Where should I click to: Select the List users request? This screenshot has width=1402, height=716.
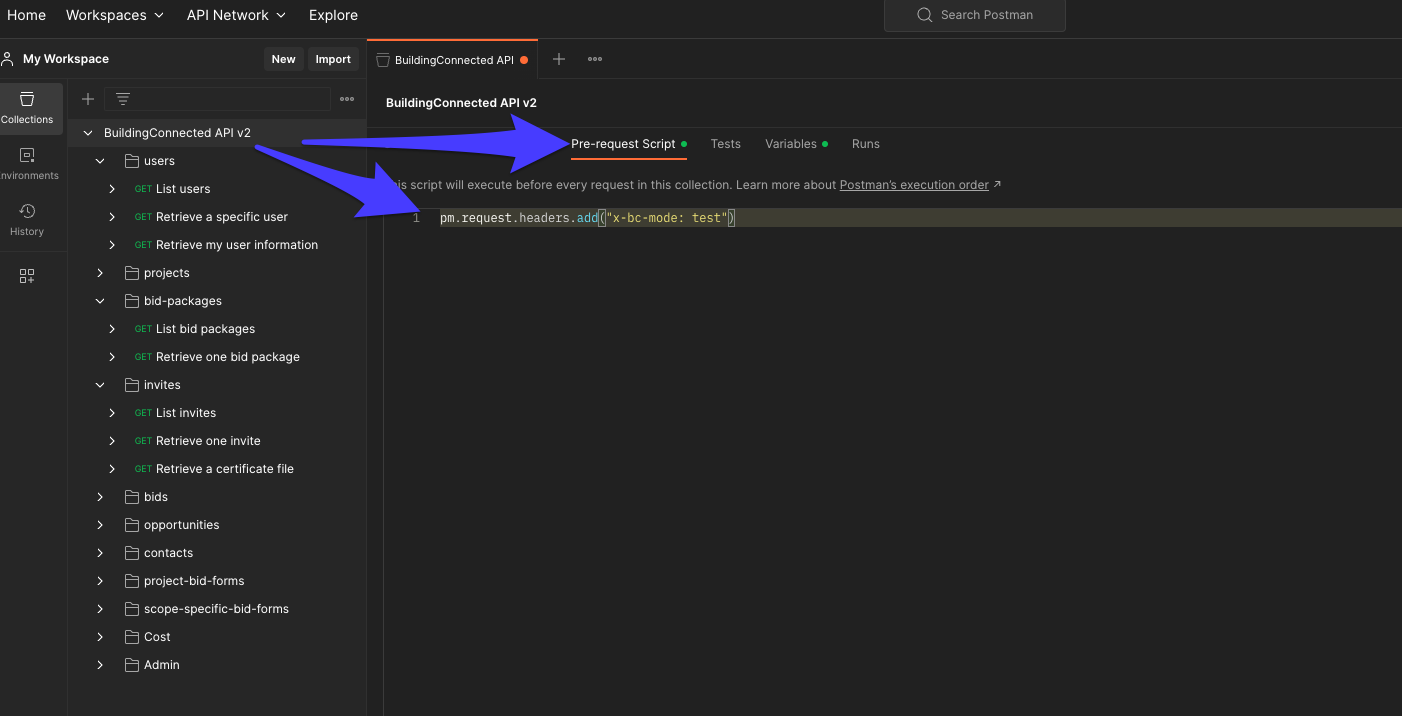coord(183,188)
